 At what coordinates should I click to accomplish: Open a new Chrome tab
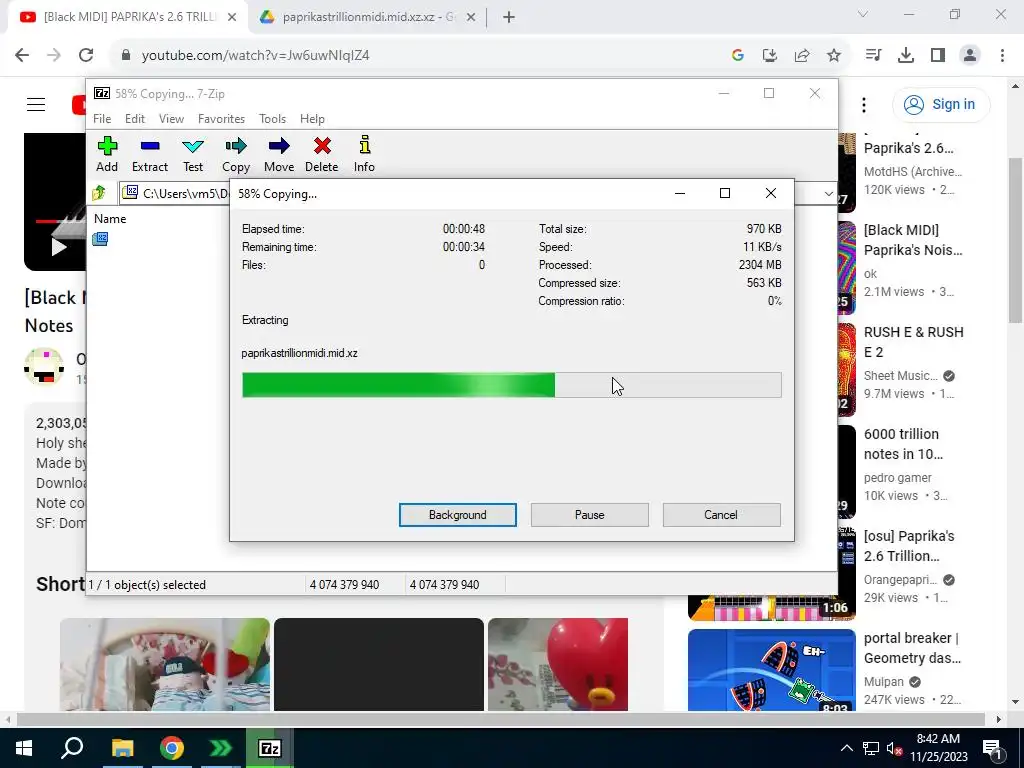509,18
